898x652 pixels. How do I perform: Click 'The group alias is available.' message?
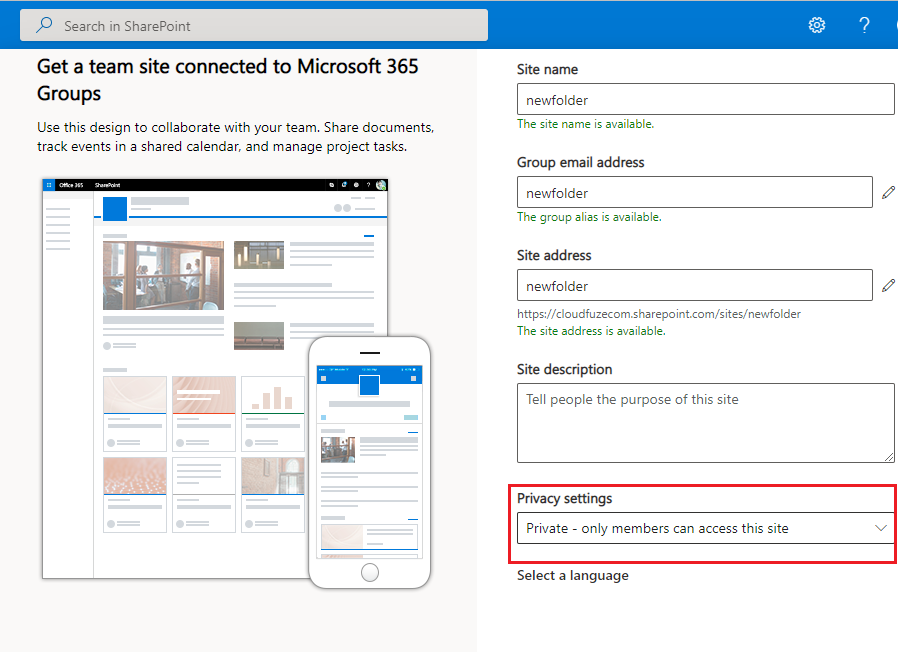click(589, 217)
